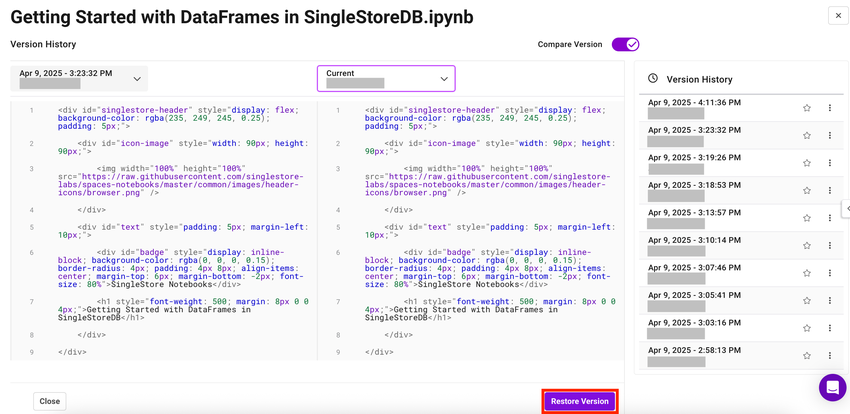The image size is (850, 414).
Task: Toggle the Compare Version switch off
Action: (626, 44)
